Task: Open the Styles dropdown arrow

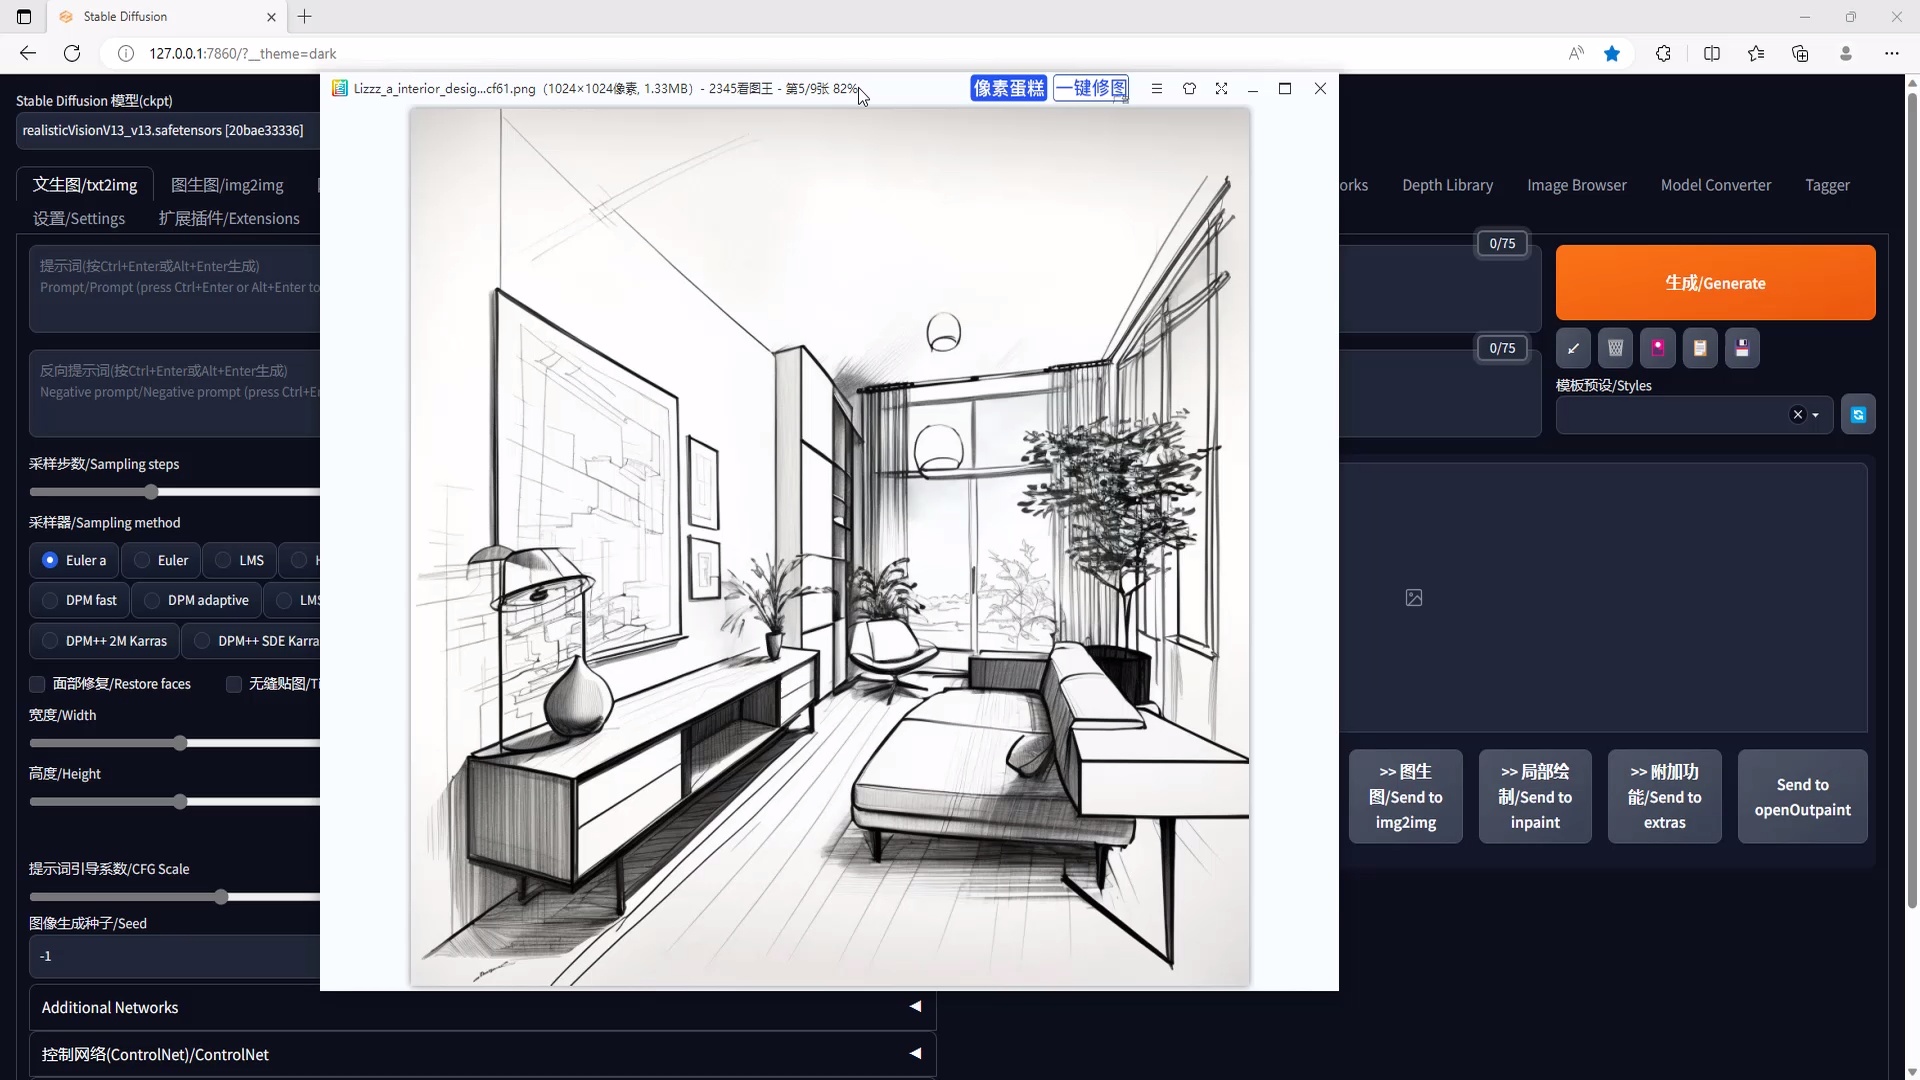Action: (1816, 415)
